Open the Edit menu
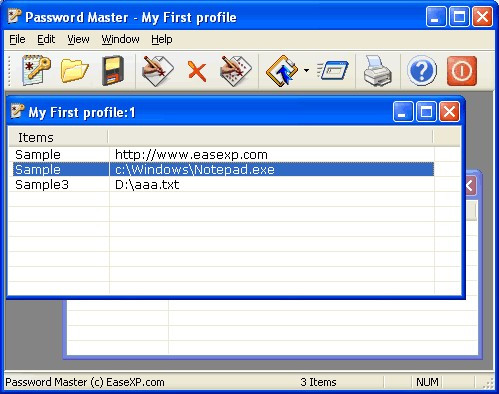Screen dimensions: 499x394 [46, 39]
